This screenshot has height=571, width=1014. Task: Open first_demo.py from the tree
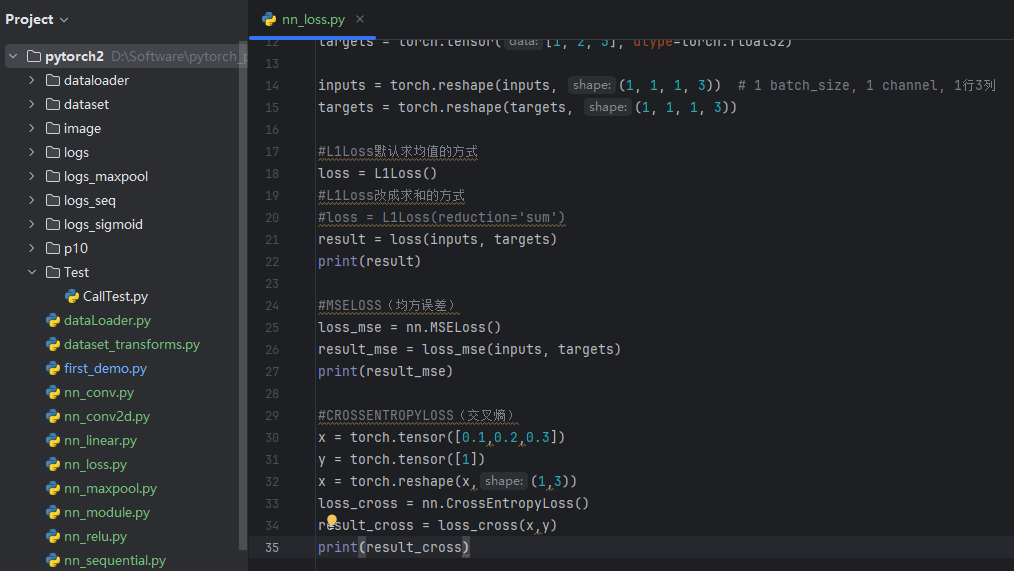tap(105, 368)
